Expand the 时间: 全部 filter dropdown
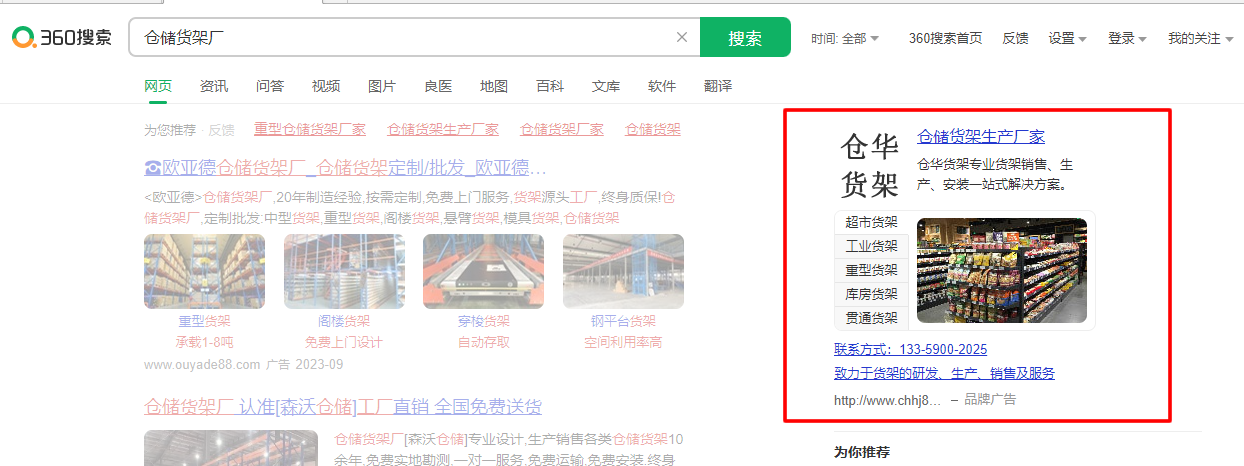This screenshot has width=1244, height=466. click(845, 39)
